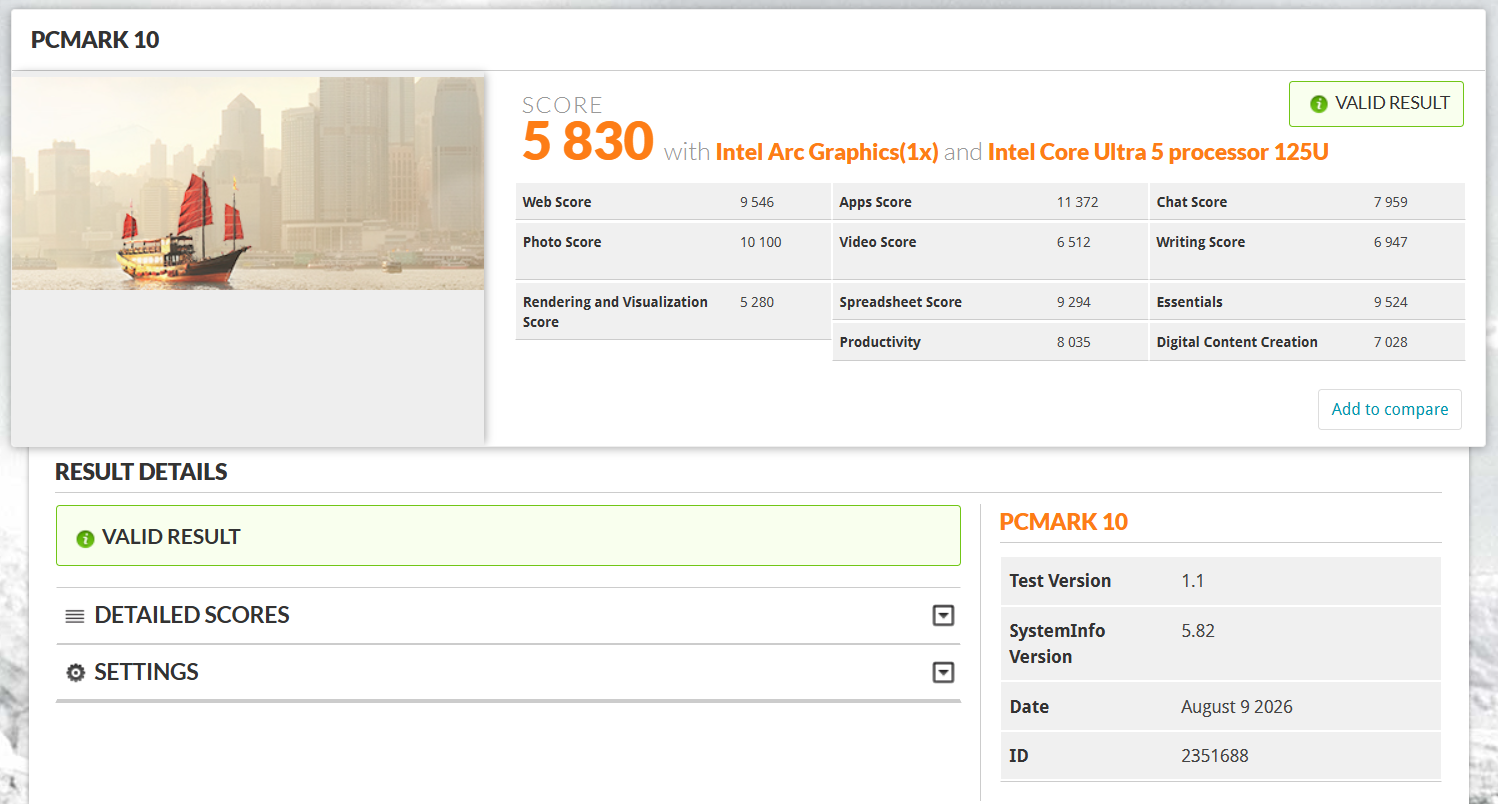Screen dimensions: 1498x804
Task: Open the Intel Arc Graphics(1x) link
Action: tap(827, 152)
